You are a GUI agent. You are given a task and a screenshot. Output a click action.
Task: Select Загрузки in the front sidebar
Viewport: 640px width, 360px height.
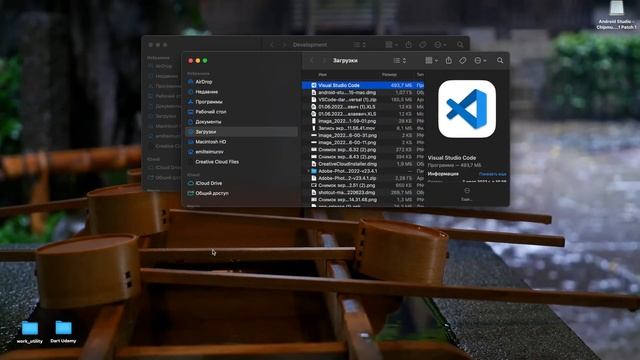(242, 131)
